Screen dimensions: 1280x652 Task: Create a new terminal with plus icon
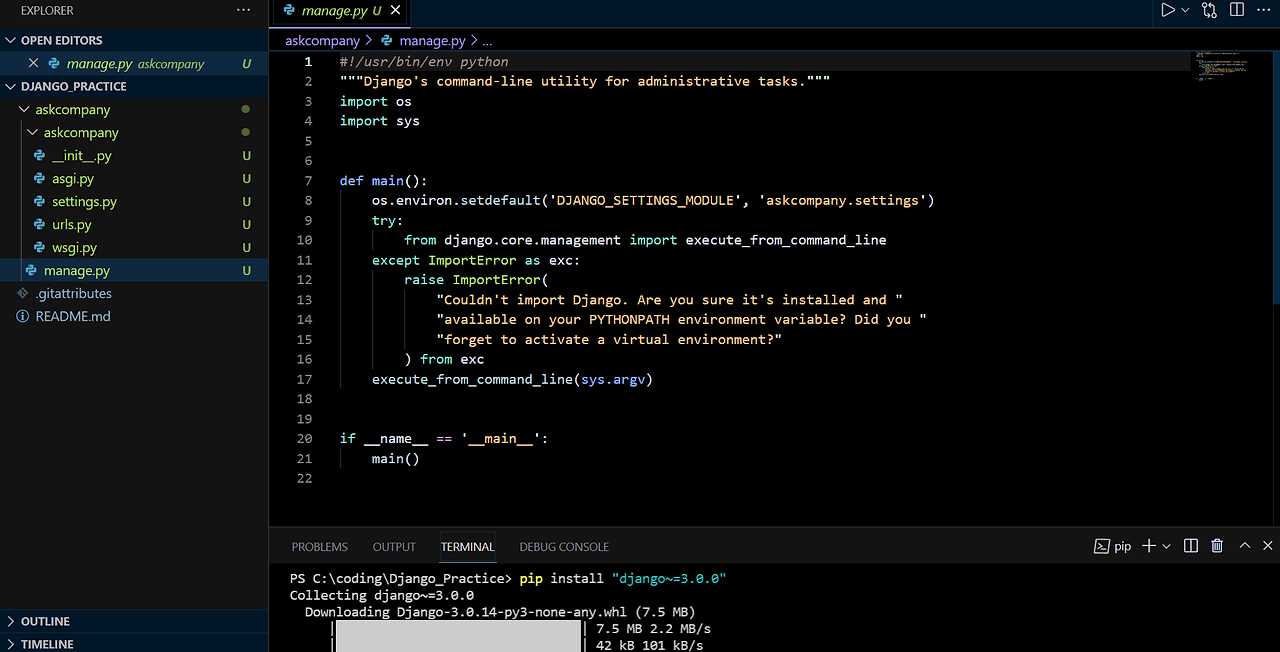1149,546
